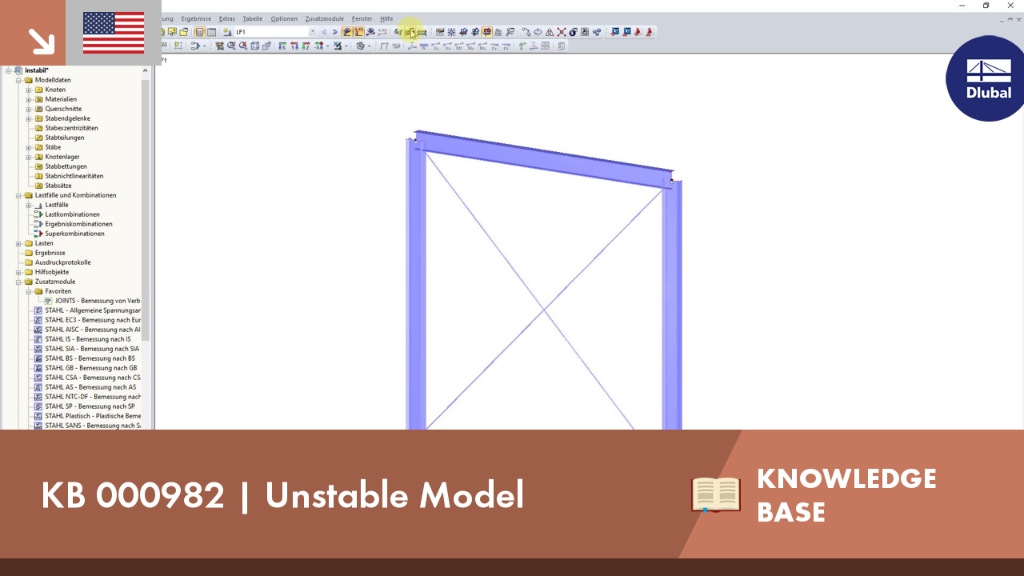1024x576 pixels.
Task: Select Lastkombinationen in the navigator
Action: 72,214
